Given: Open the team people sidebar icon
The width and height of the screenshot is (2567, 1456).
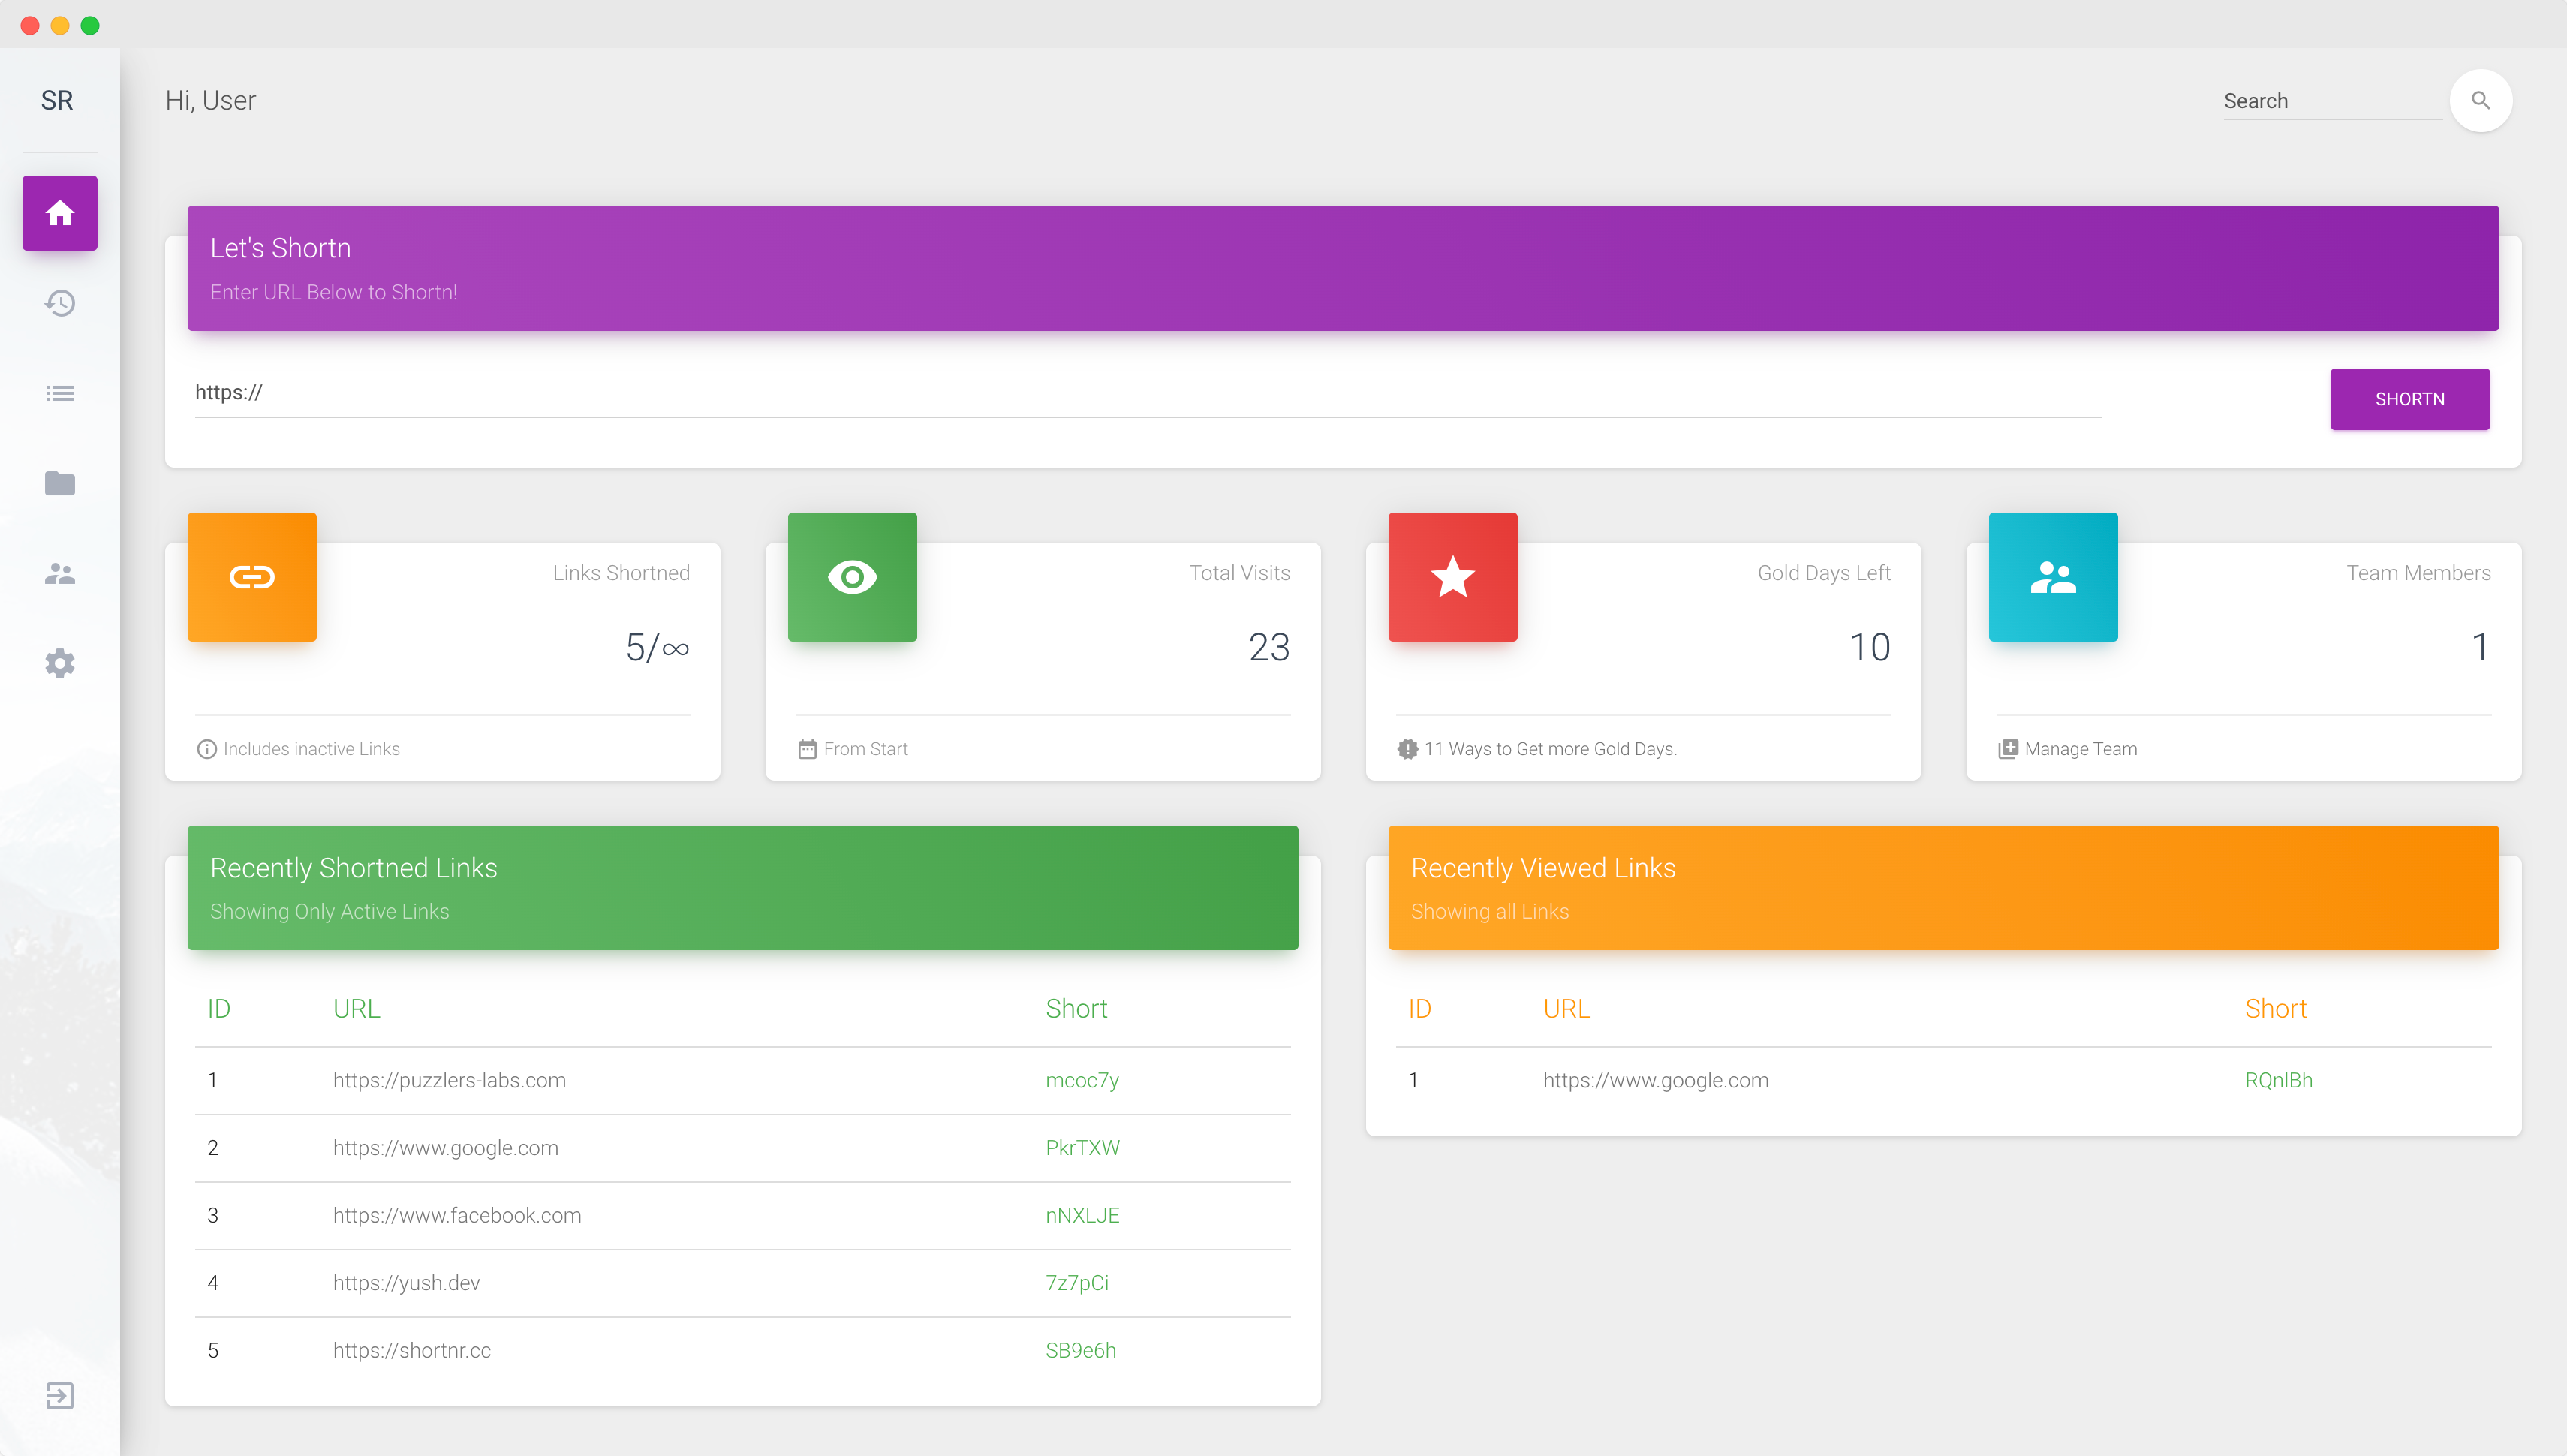Looking at the screenshot, I should pyautogui.click(x=60, y=574).
